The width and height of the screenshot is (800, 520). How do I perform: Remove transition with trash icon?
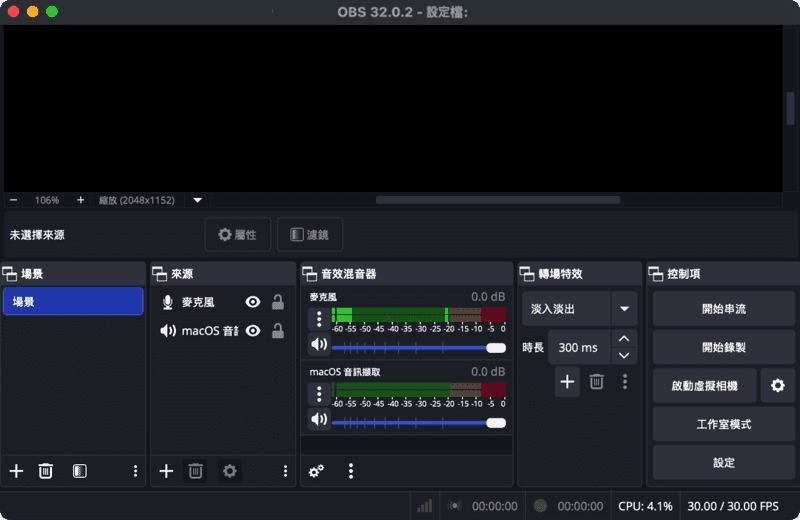[x=596, y=382]
